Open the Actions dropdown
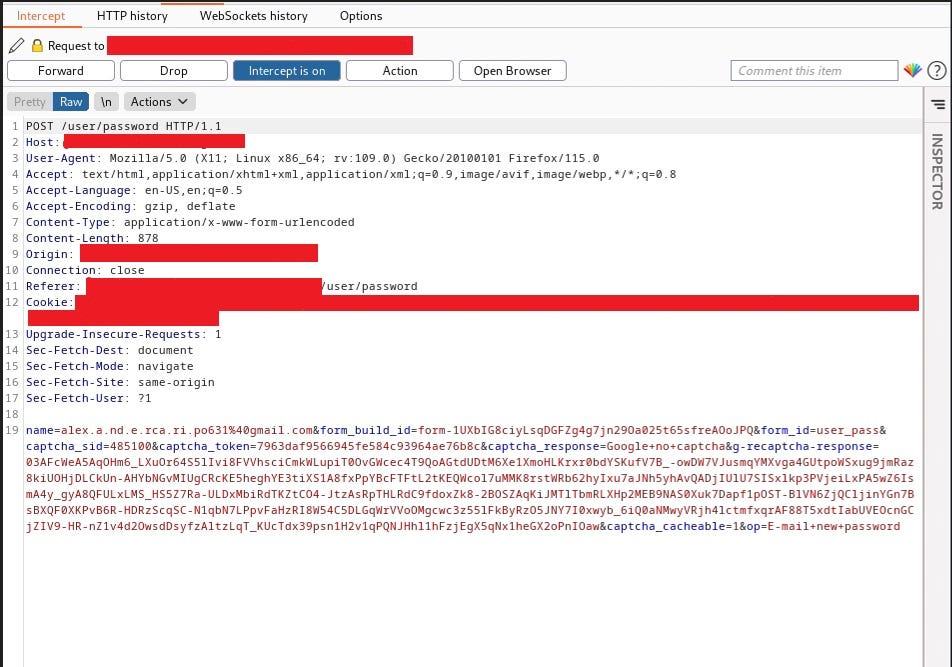 [159, 101]
